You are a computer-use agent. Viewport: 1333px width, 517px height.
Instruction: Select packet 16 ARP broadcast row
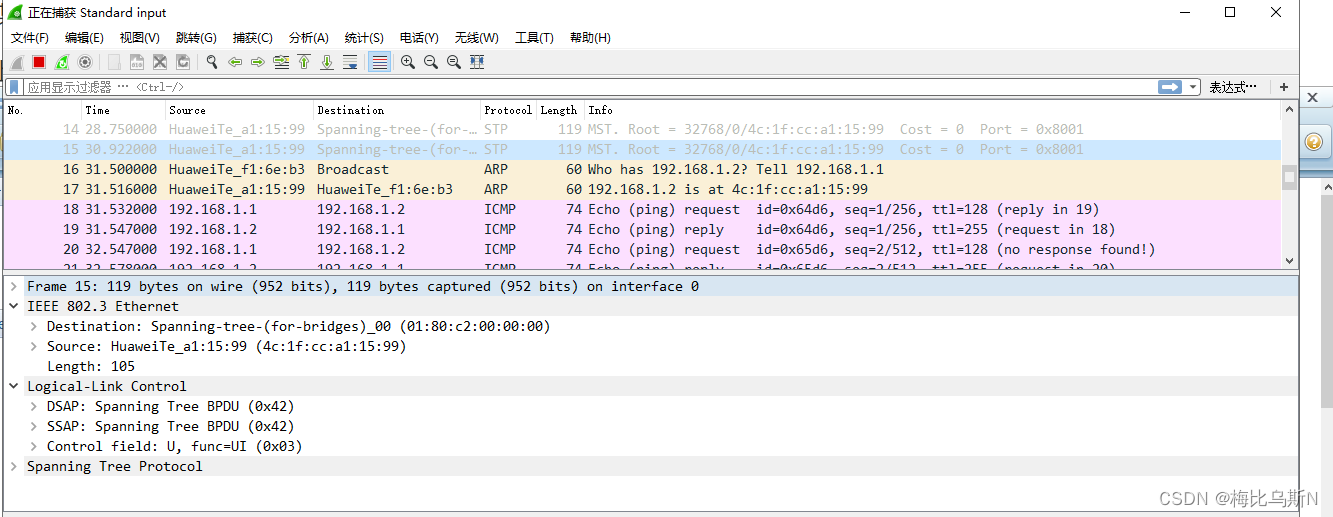(642, 169)
